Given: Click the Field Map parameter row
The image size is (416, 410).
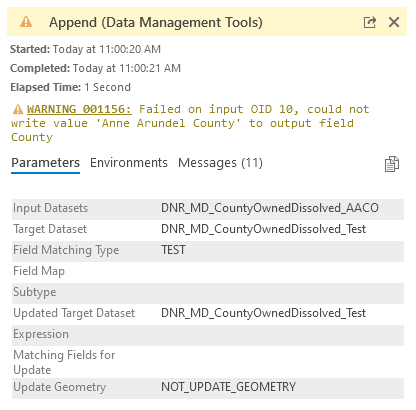Looking at the screenshot, I should [208, 271].
